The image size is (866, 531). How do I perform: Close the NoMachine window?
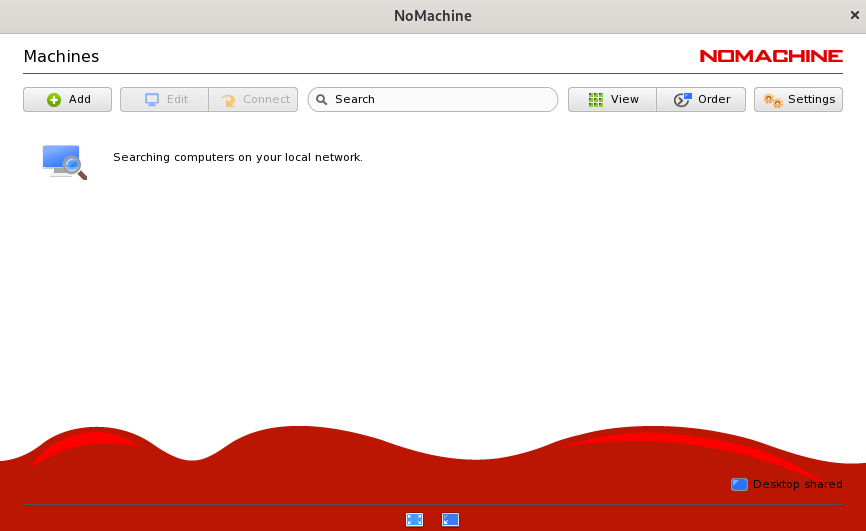coord(854,15)
